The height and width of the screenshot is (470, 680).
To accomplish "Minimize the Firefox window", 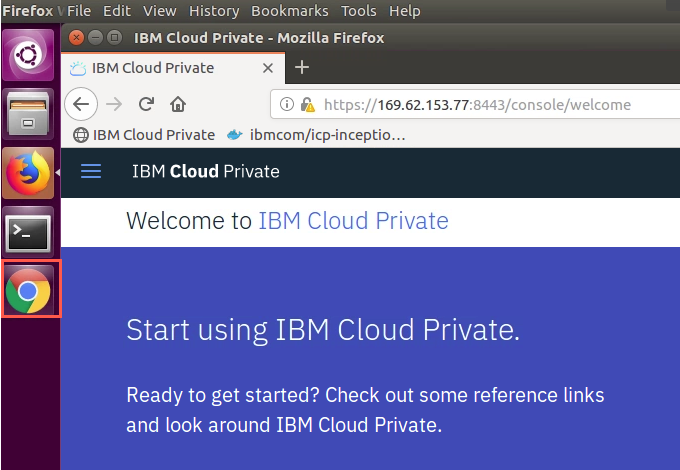I will (x=95, y=38).
